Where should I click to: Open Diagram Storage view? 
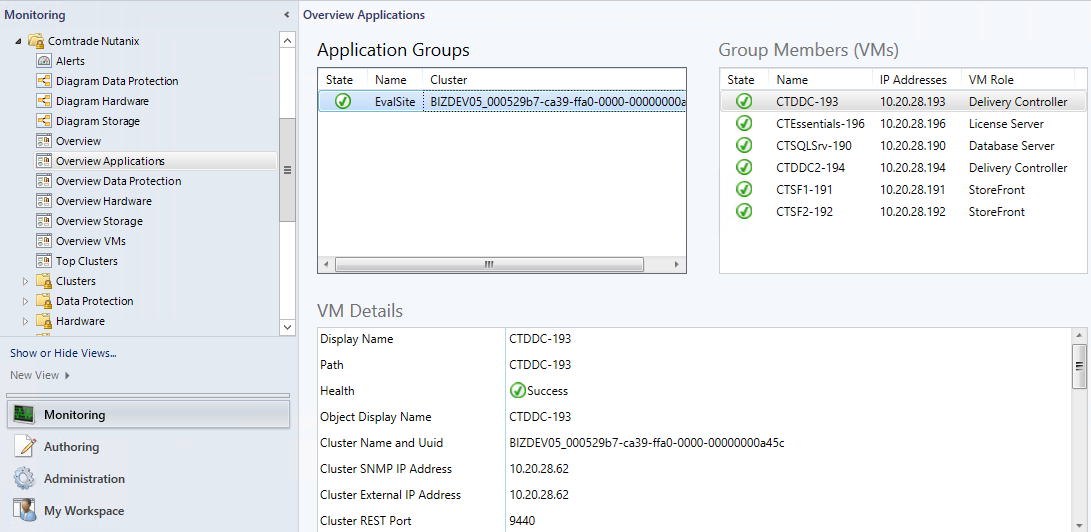[98, 121]
